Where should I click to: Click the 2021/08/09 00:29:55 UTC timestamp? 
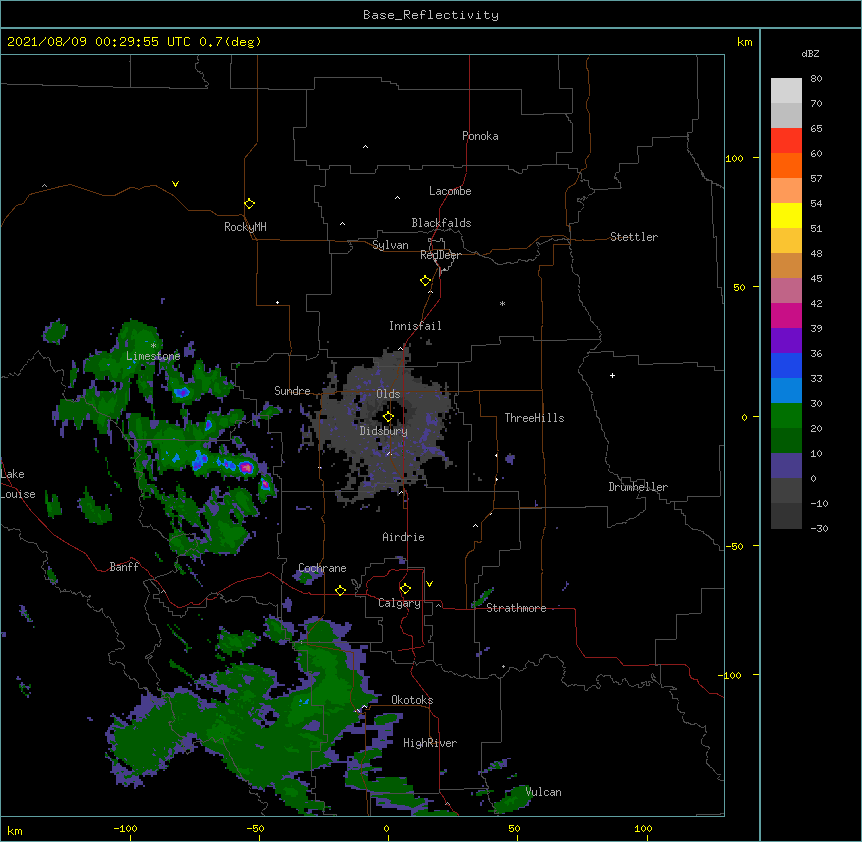coord(99,42)
